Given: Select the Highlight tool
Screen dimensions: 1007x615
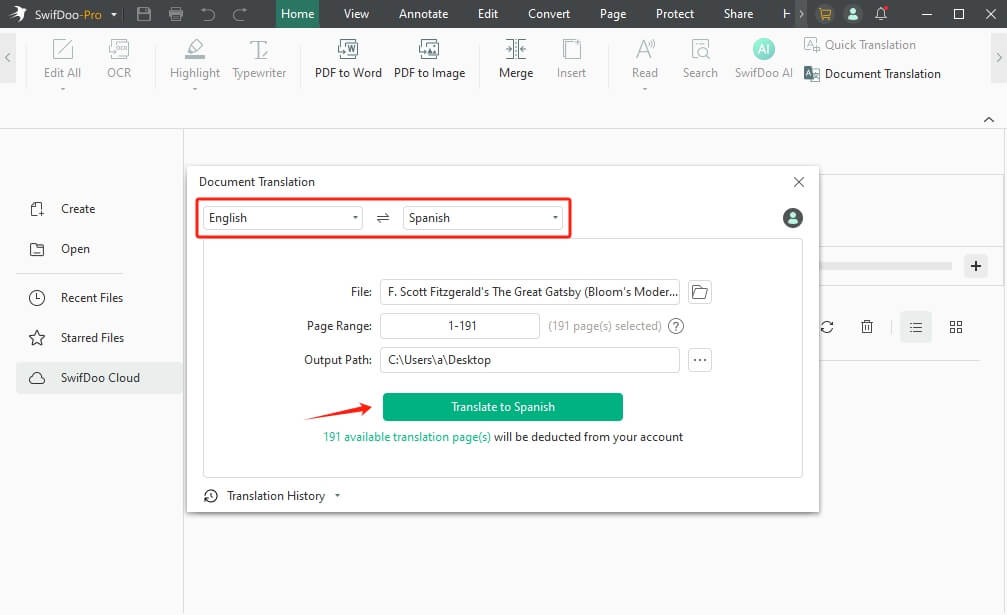Looking at the screenshot, I should [195, 58].
